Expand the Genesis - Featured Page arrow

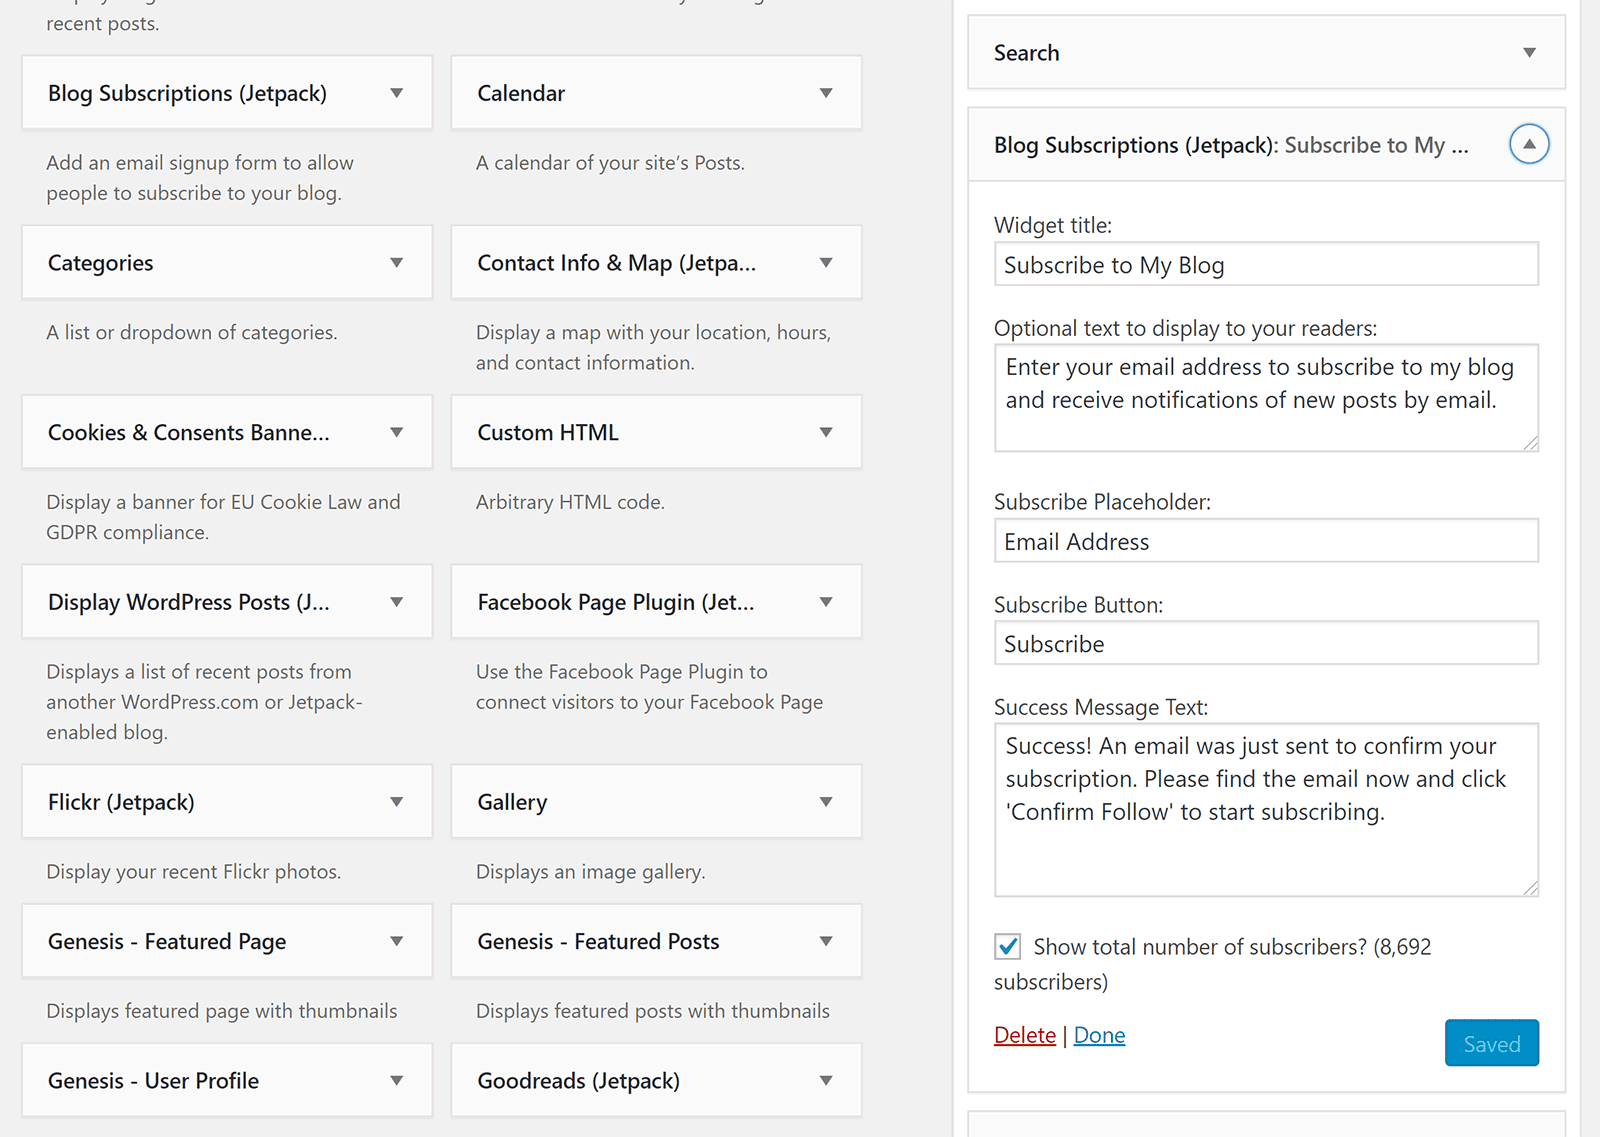(x=396, y=941)
